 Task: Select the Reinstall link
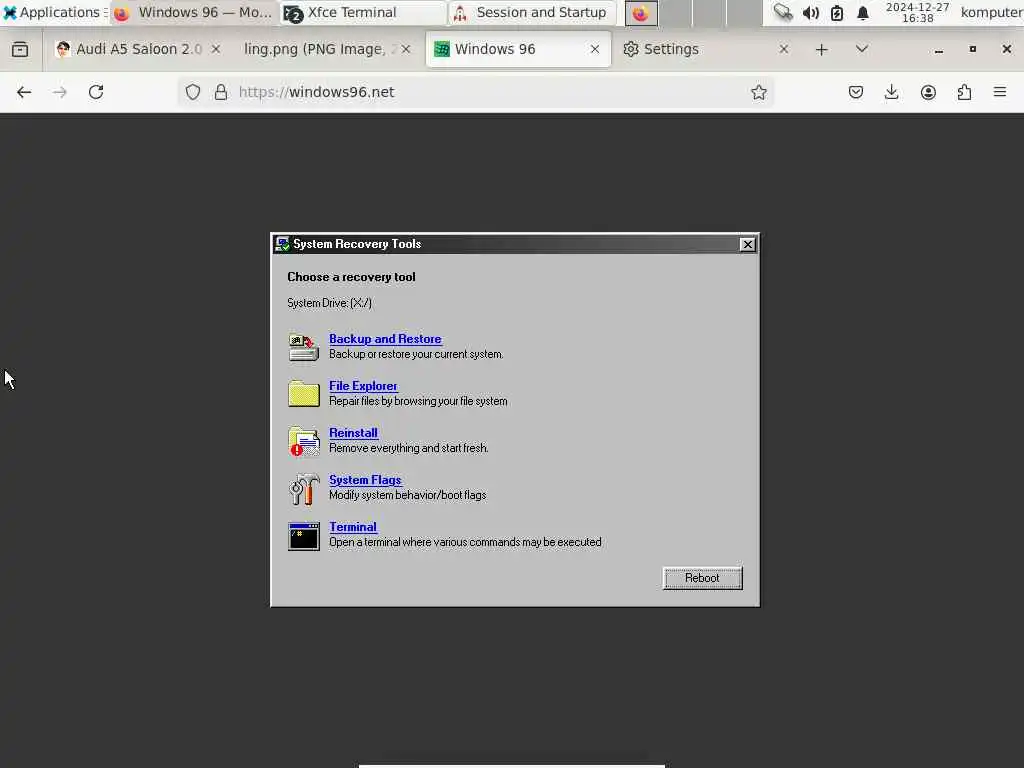353,433
